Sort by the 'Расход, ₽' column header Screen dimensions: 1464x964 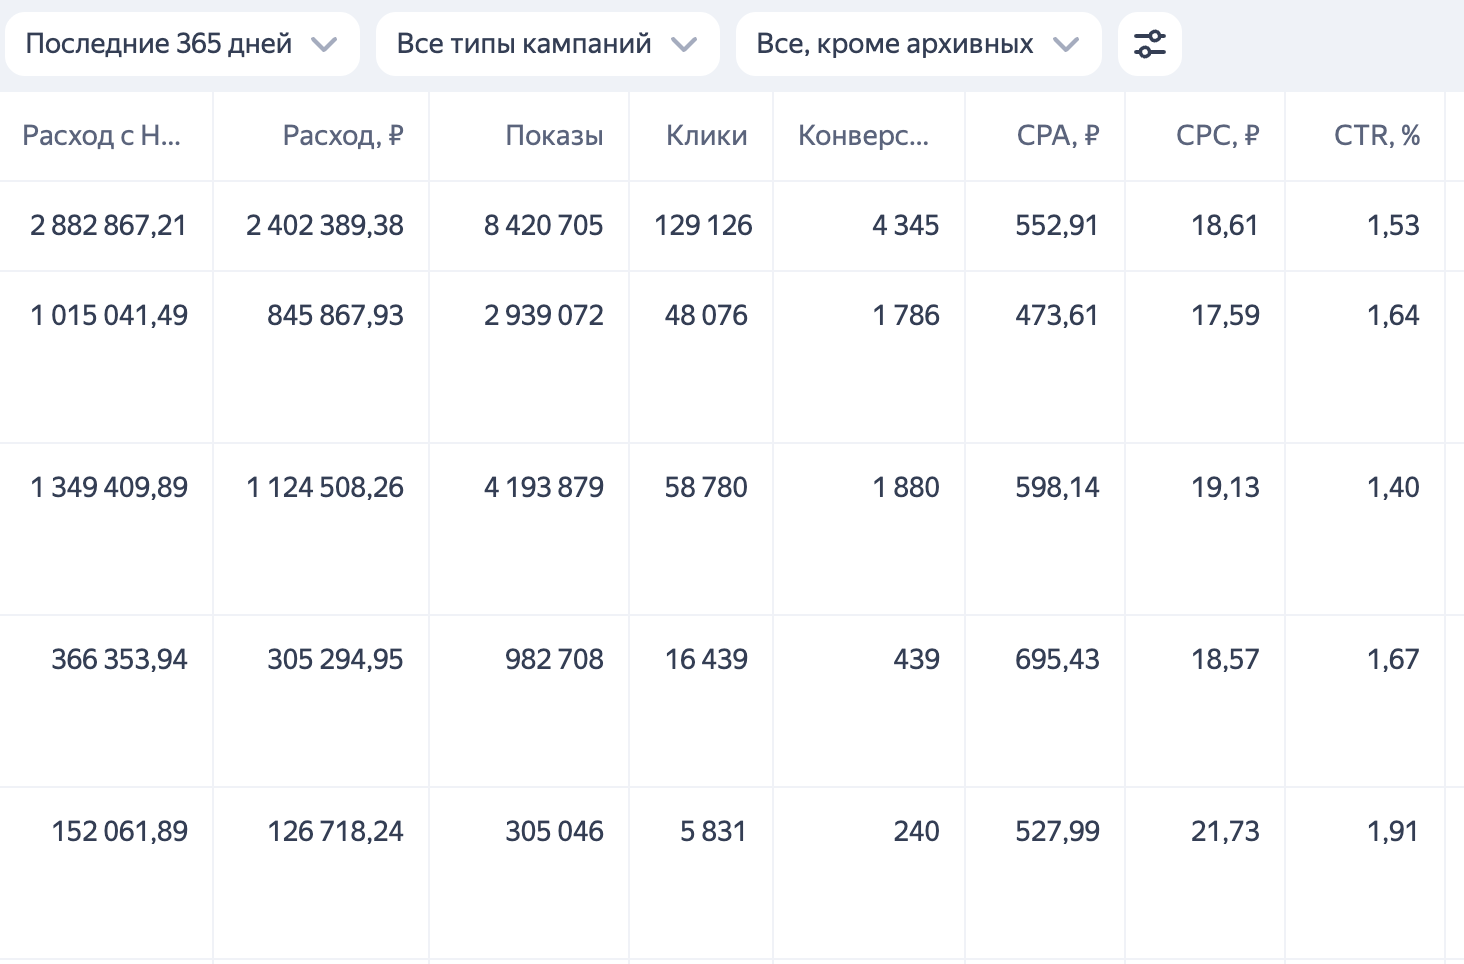click(x=342, y=136)
